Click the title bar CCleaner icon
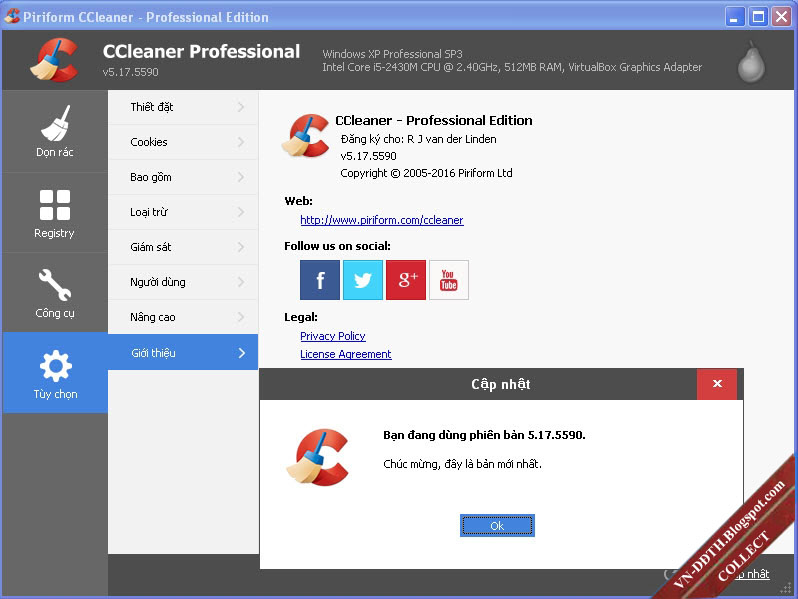Viewport: 798px width, 599px height. tap(12, 16)
